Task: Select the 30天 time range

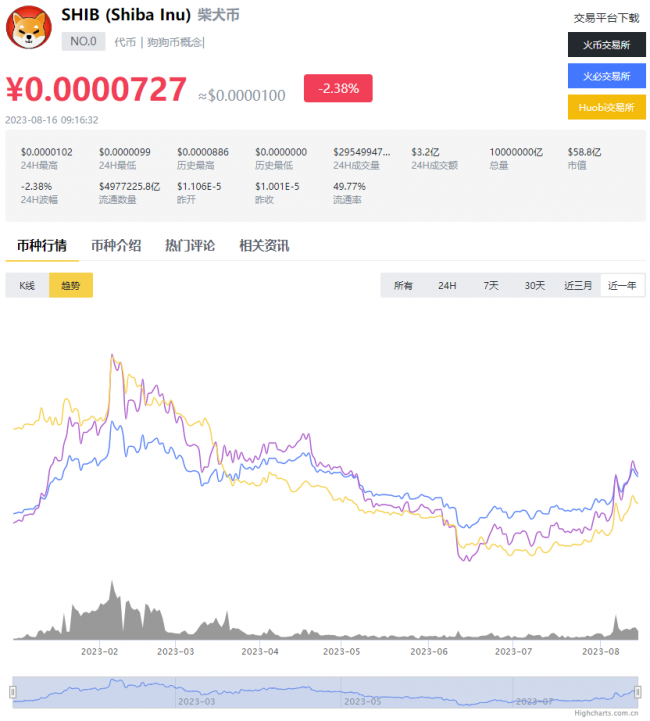Action: (x=535, y=286)
